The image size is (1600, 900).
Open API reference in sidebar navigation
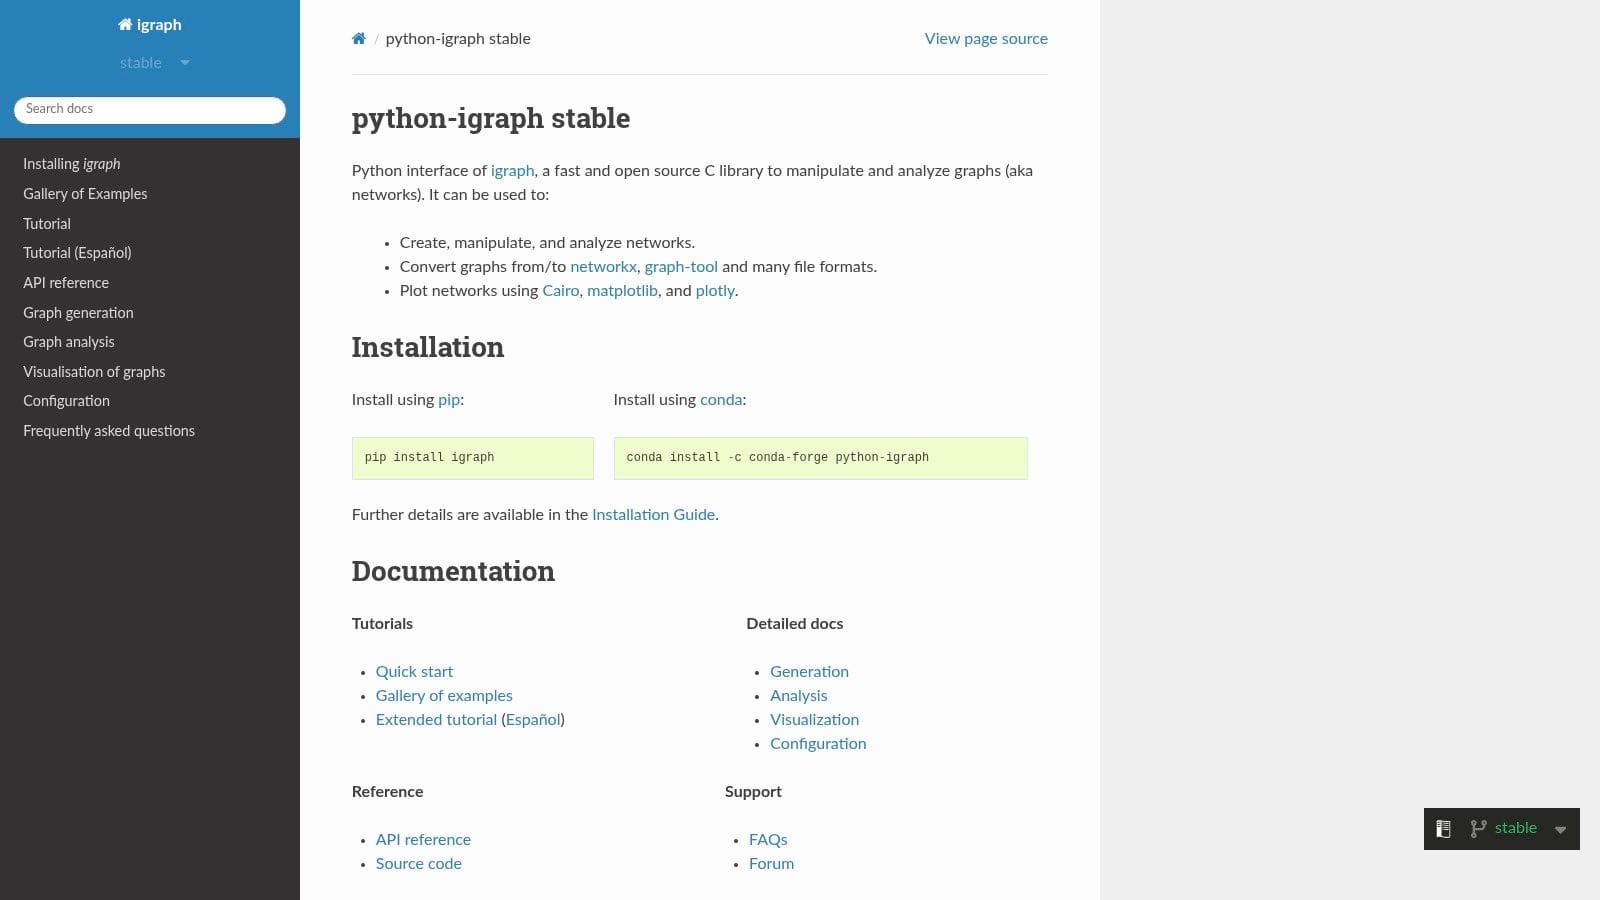coord(66,283)
